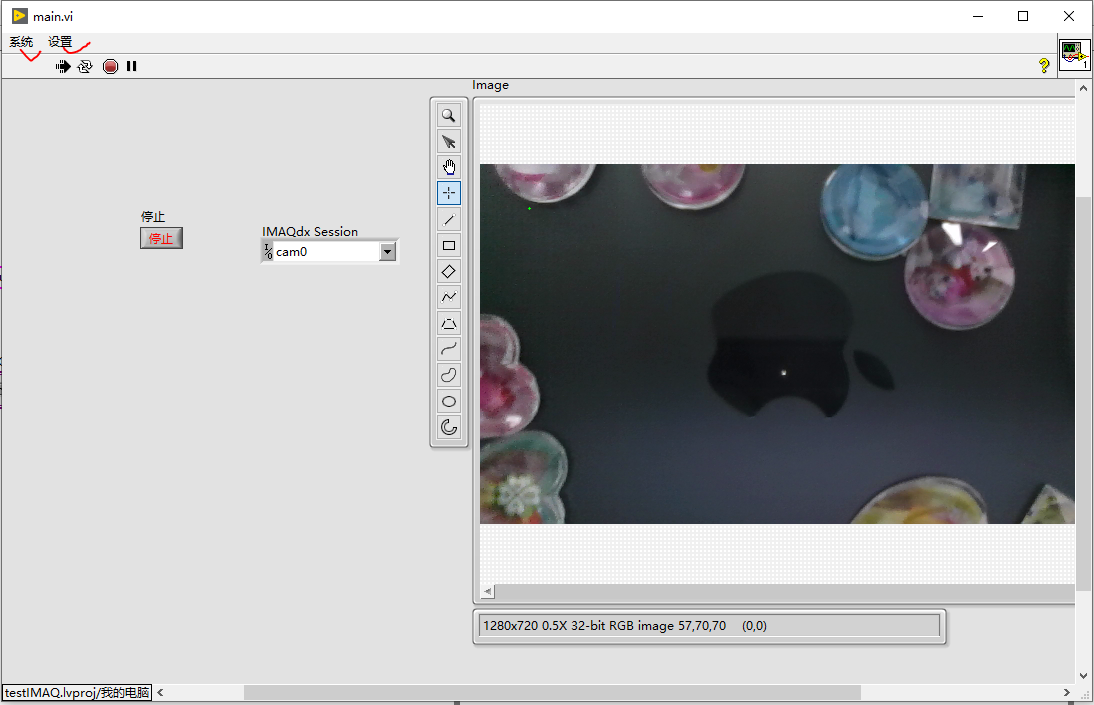Image resolution: width=1094 pixels, height=705 pixels.
Task: Select the Pan hand tool
Action: coord(449,168)
